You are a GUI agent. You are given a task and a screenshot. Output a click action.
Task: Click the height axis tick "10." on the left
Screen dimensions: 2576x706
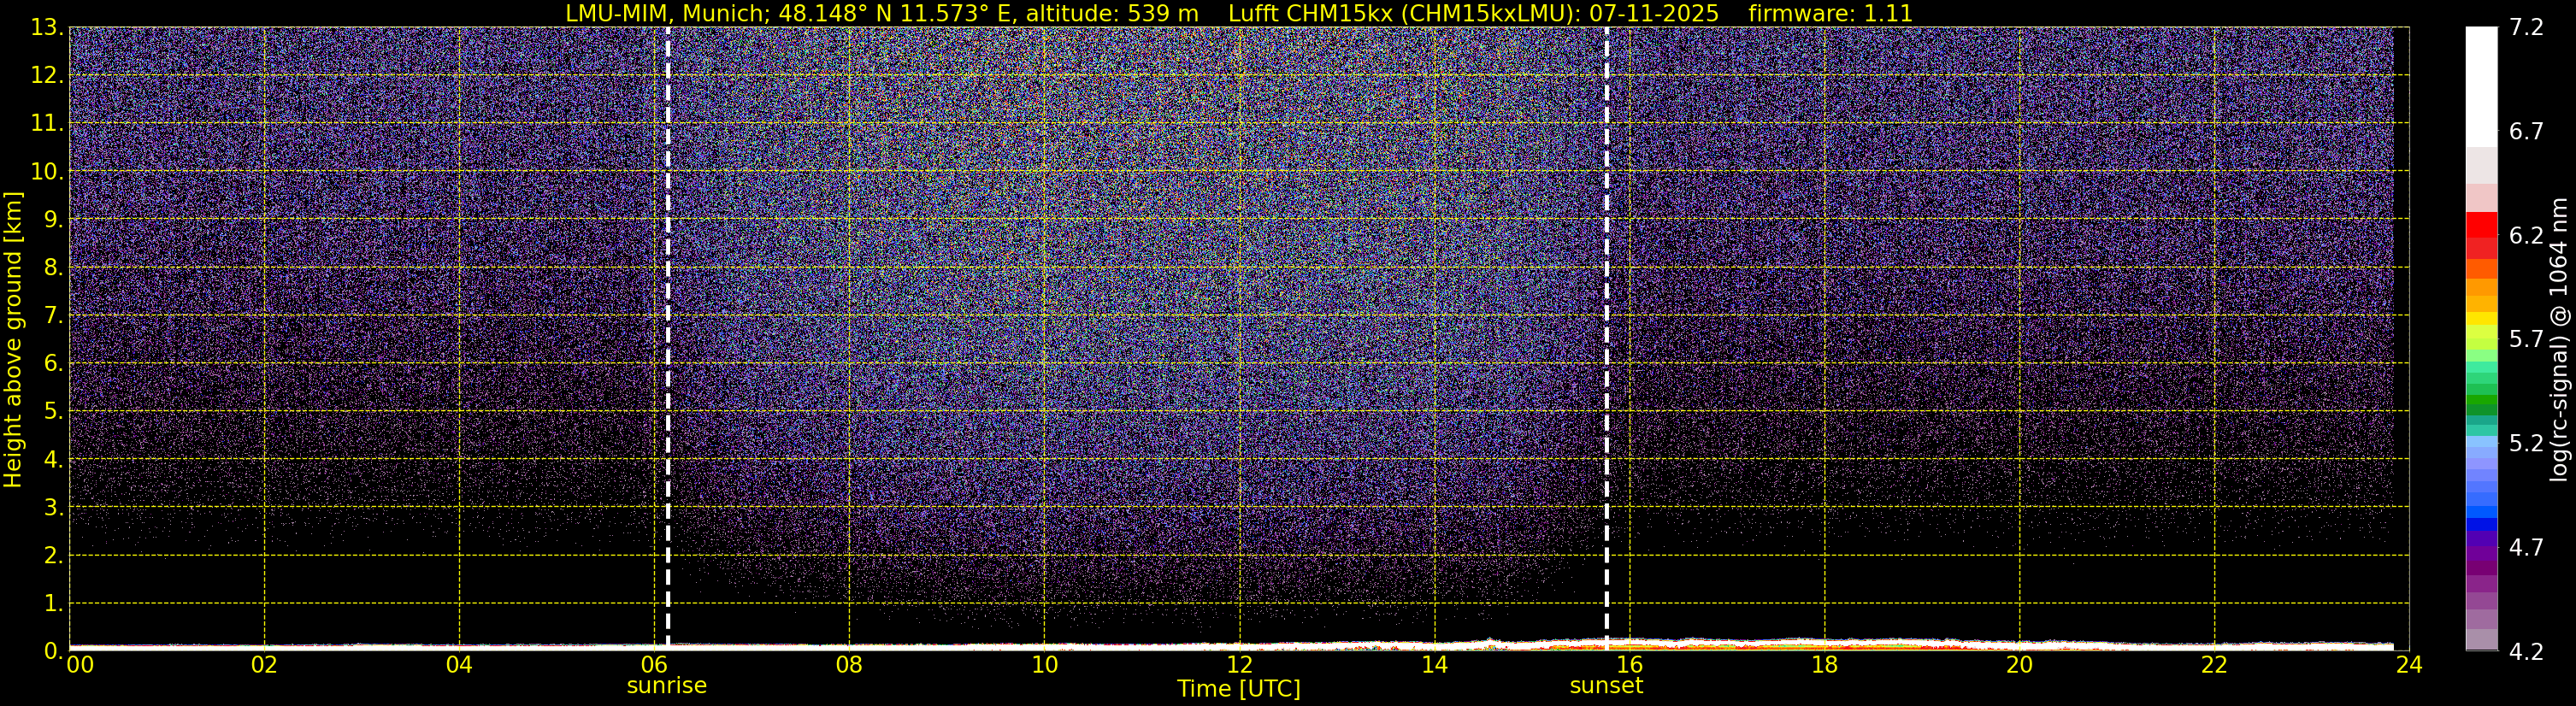tap(46, 171)
